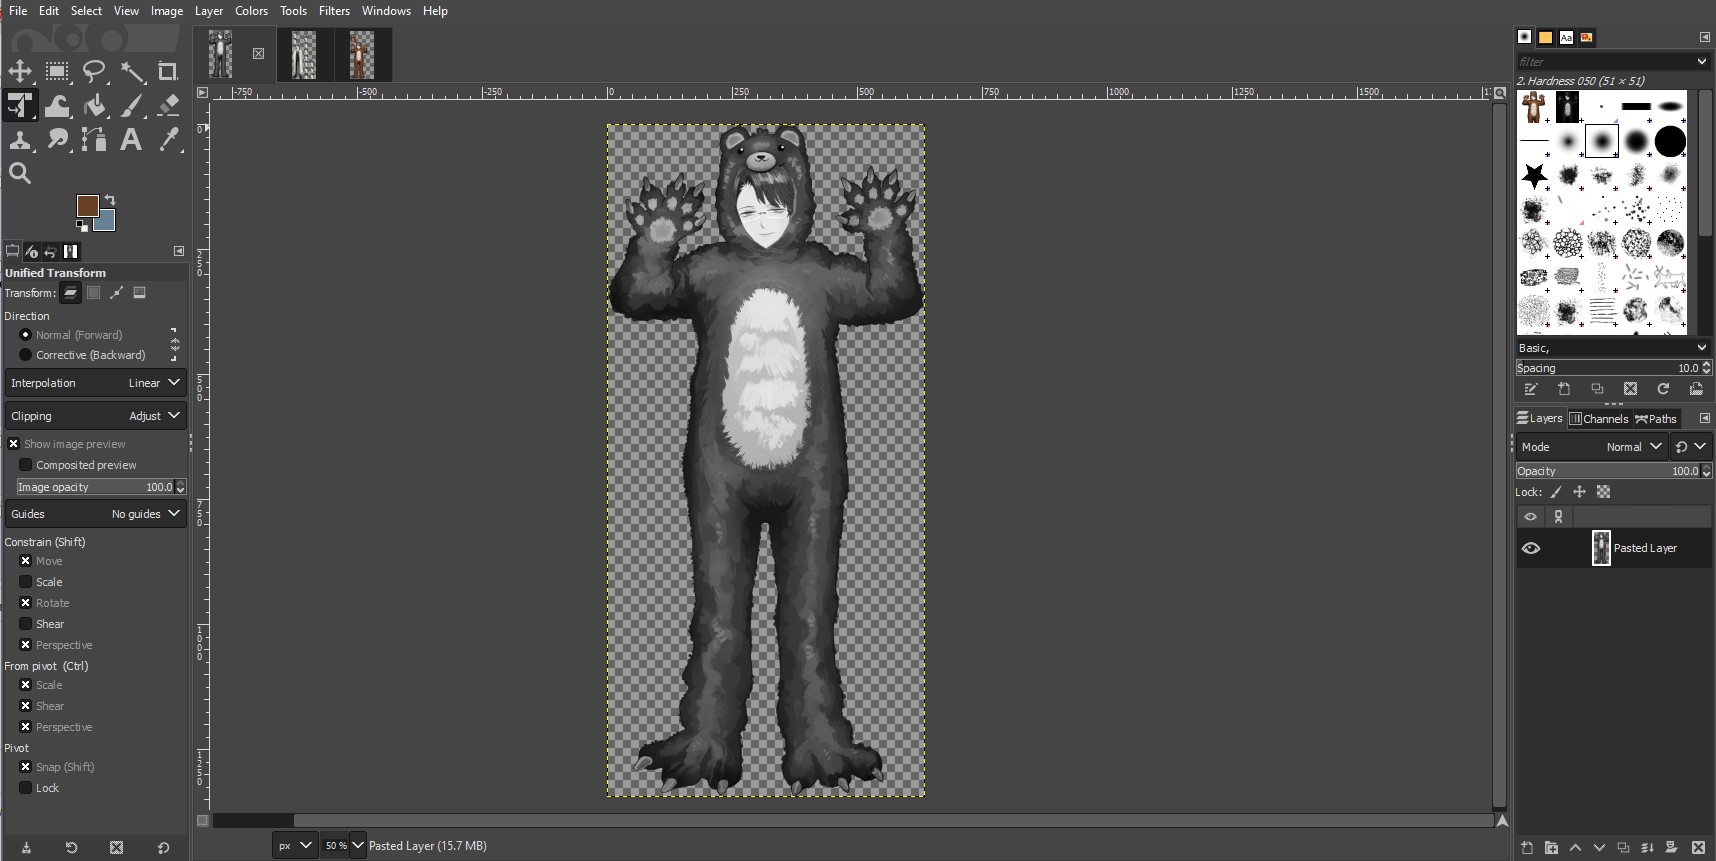
Task: Reset colors to default black and white
Action: (82, 225)
